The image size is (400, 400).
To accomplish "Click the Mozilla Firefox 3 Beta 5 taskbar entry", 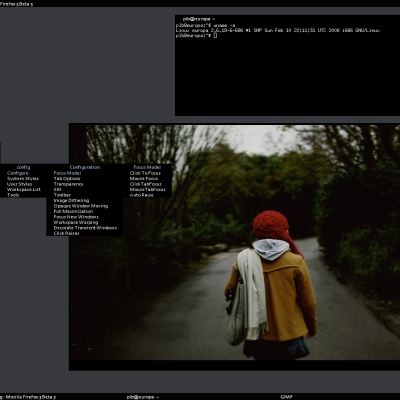I will coord(28,397).
